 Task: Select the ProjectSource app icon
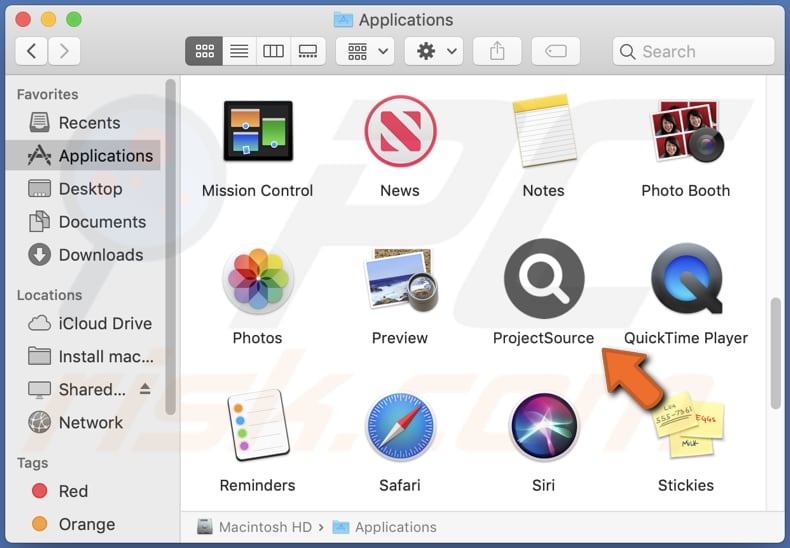pos(544,279)
